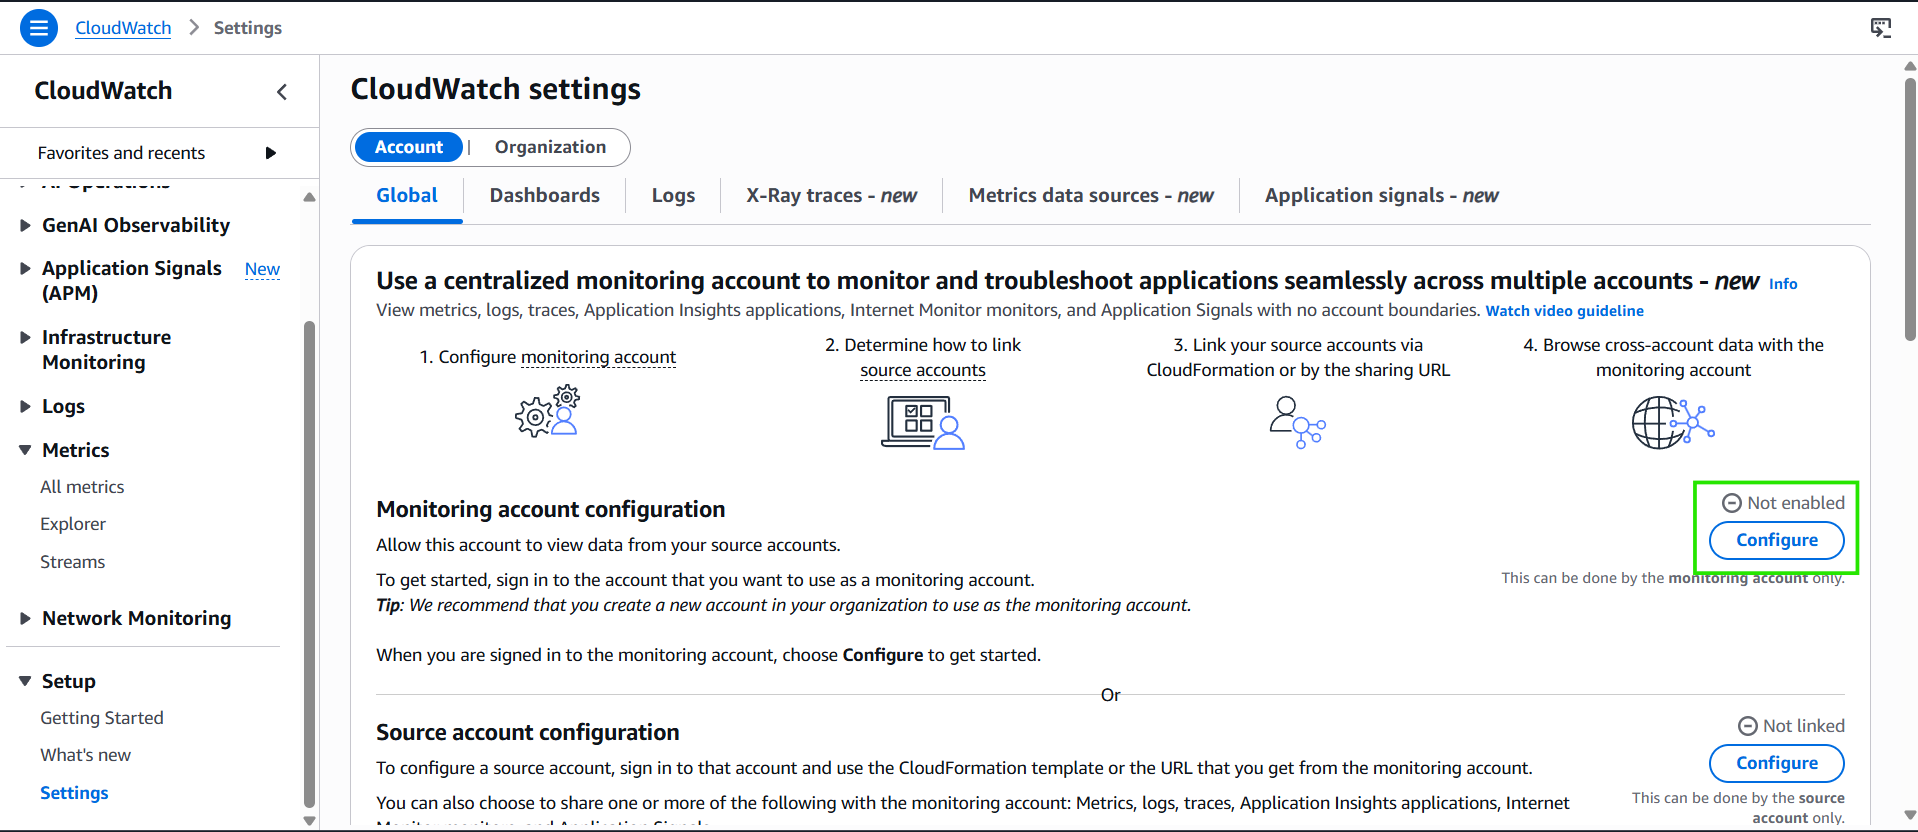Open Getting Started under Setup

tap(101, 718)
